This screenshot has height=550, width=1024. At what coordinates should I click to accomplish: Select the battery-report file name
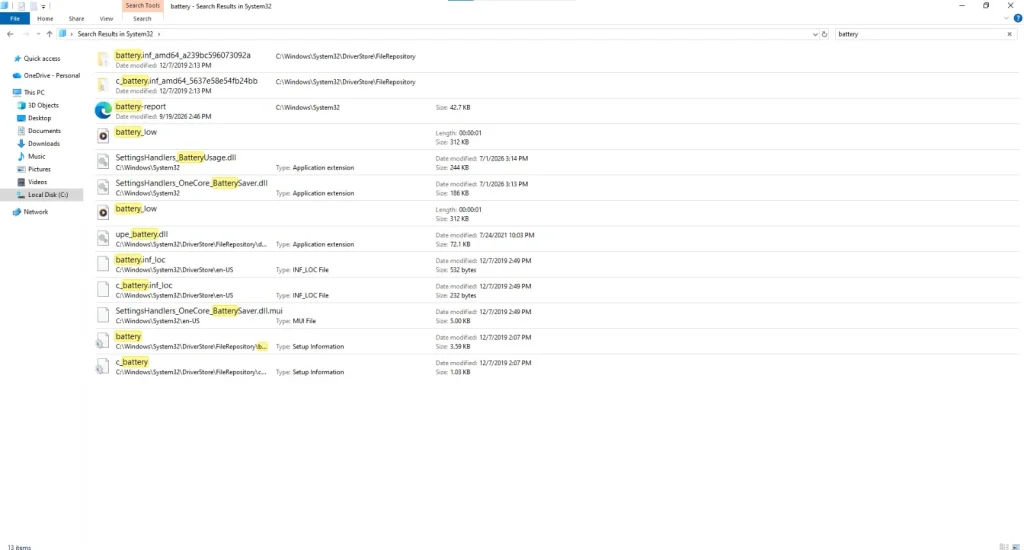coord(140,106)
